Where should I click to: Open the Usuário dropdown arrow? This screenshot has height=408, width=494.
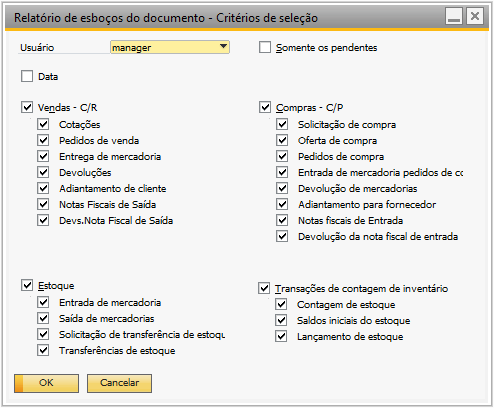[x=224, y=47]
